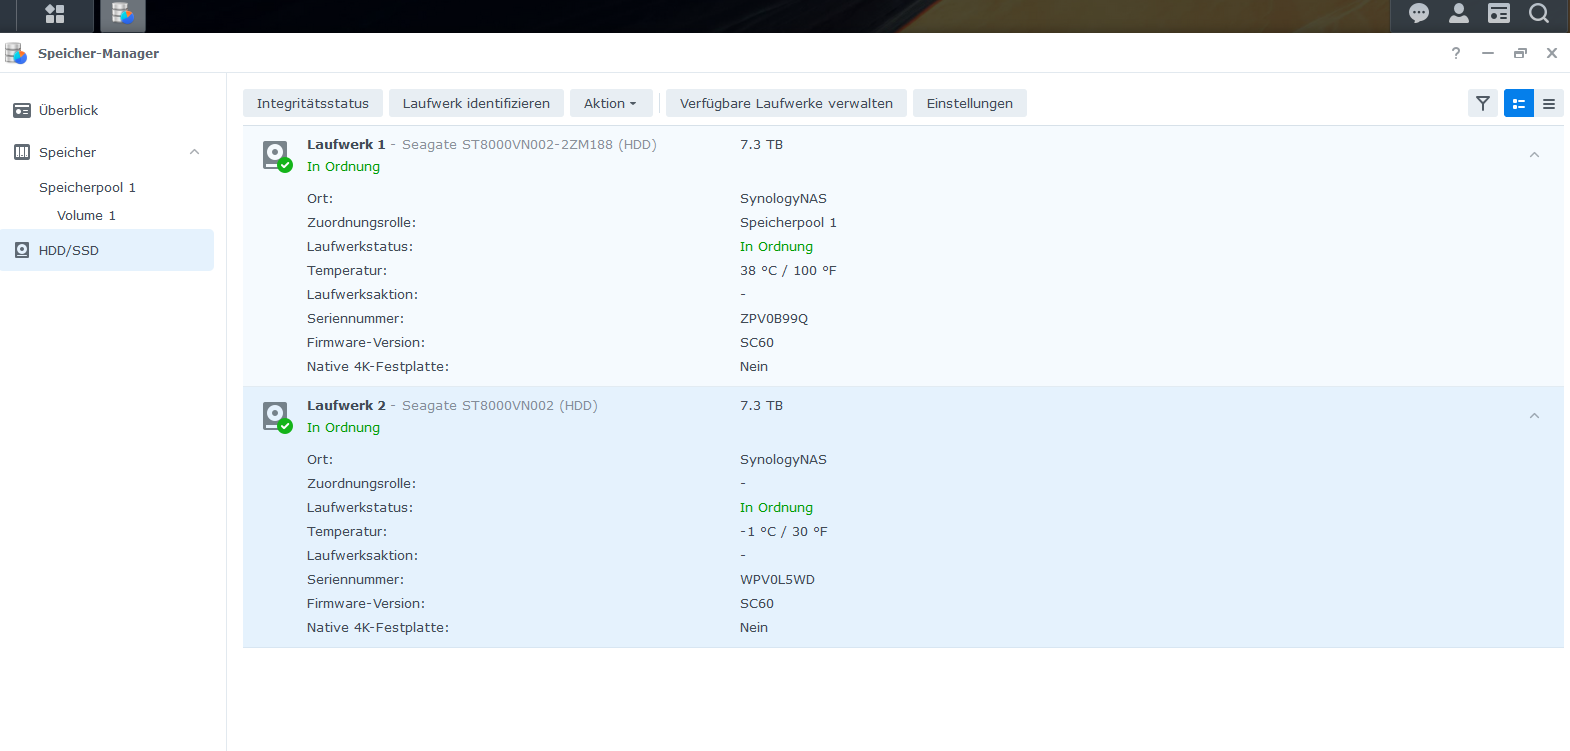Collapse the Speicher tree section
Screen dimensions: 1570x751
click(195, 152)
